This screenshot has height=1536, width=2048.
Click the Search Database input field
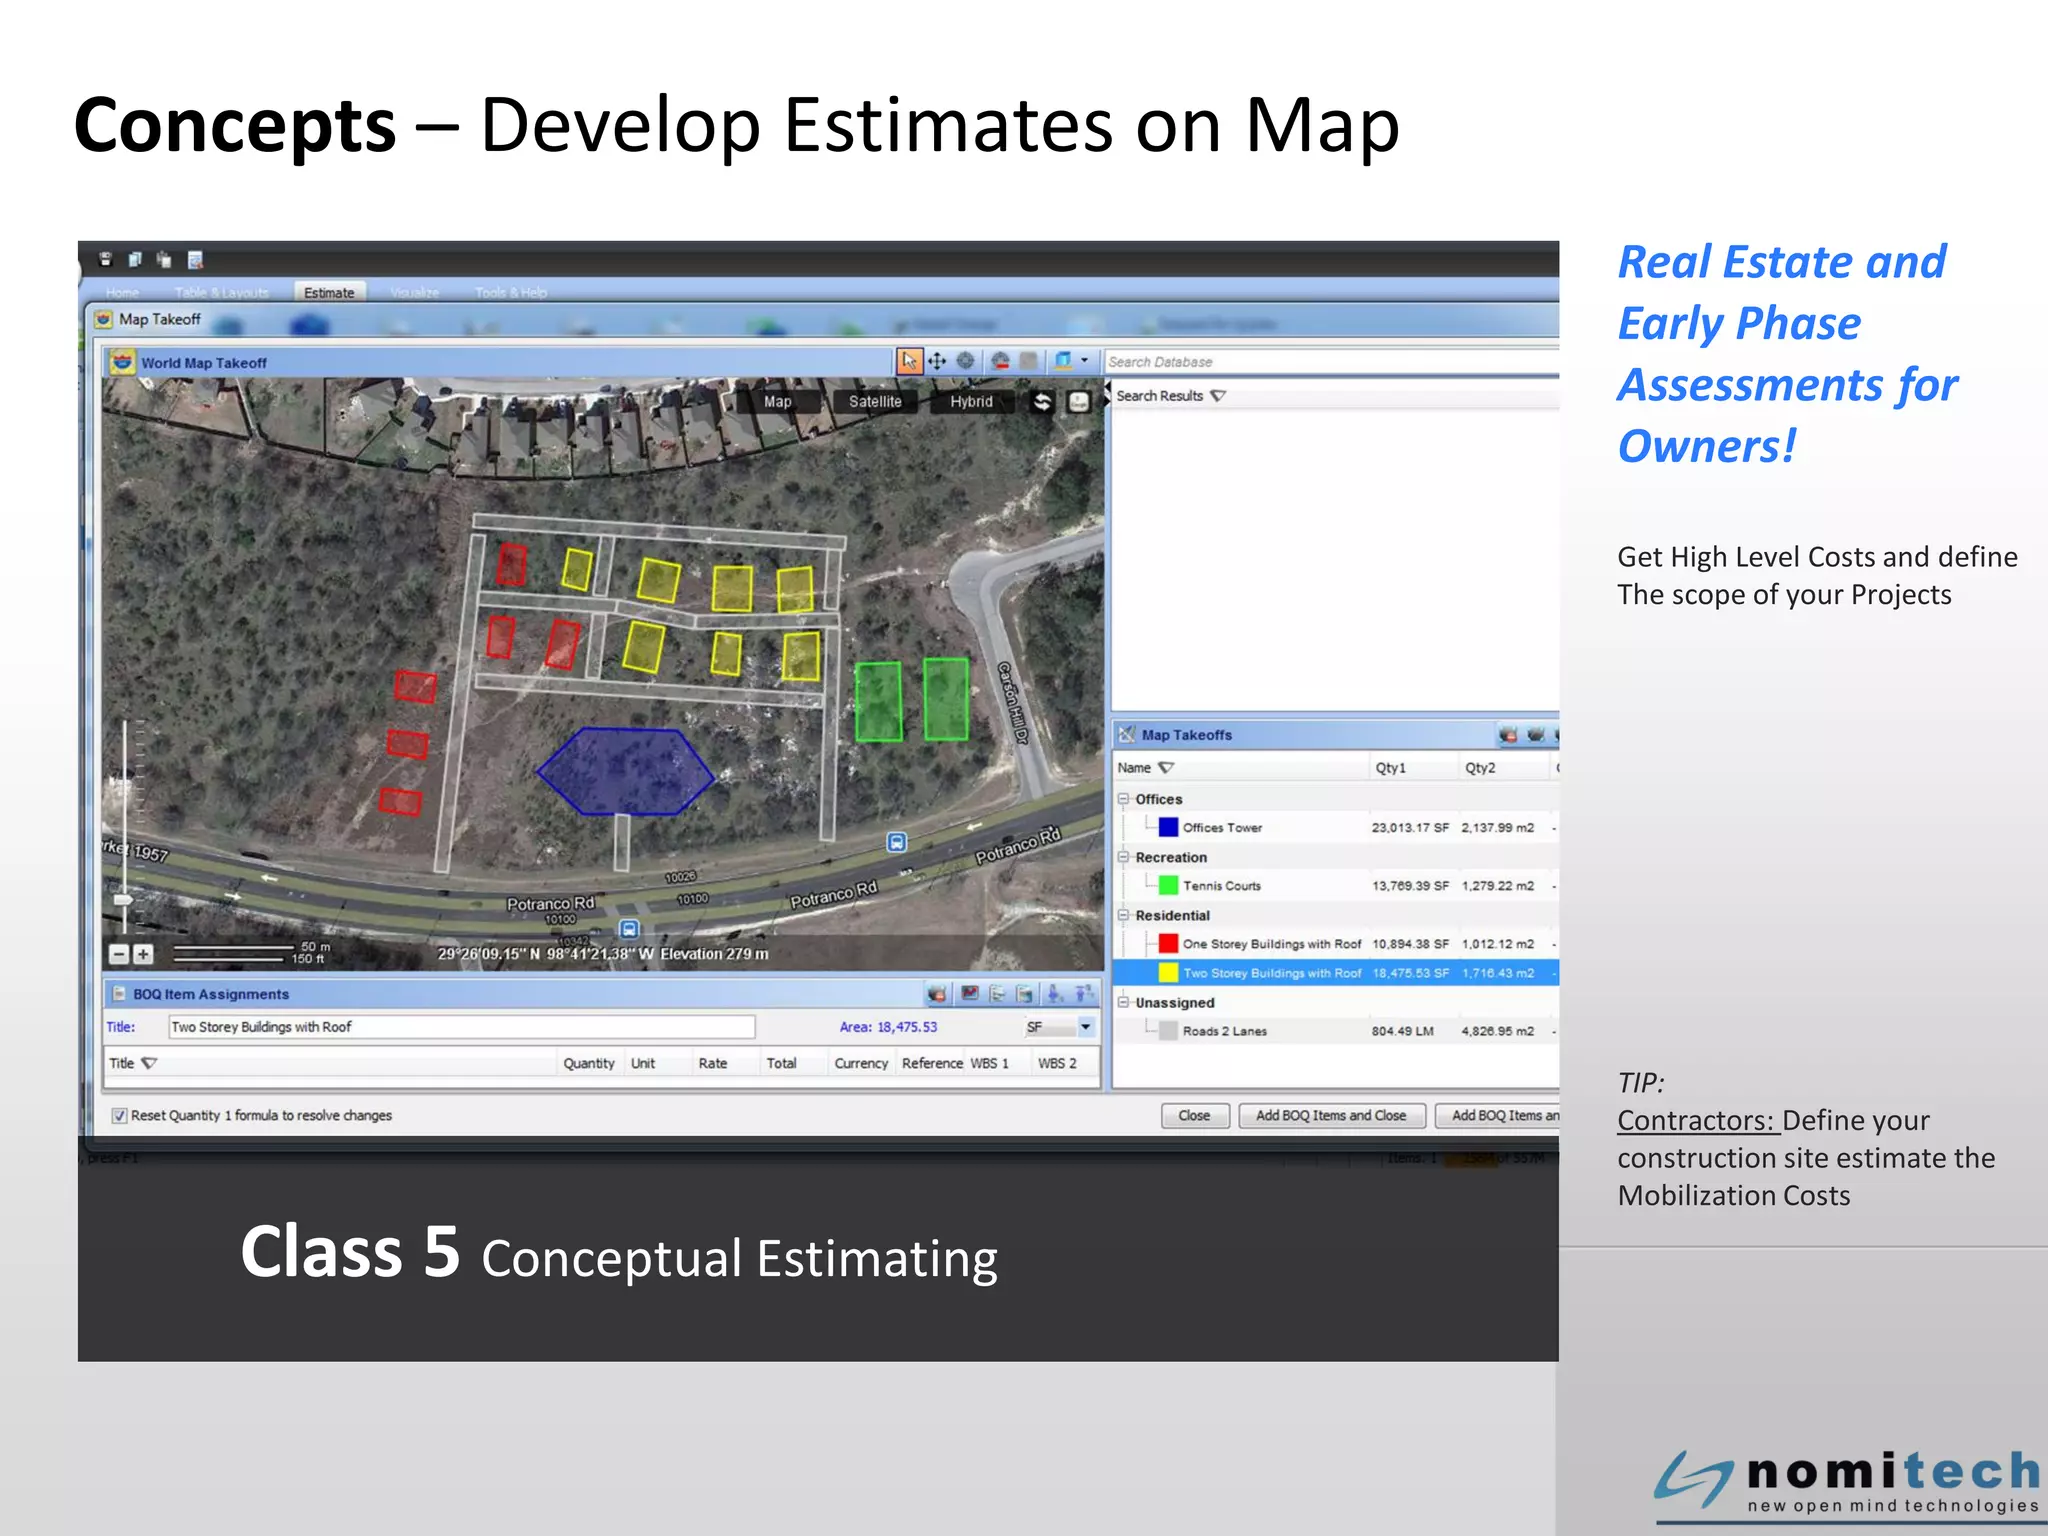(1331, 362)
